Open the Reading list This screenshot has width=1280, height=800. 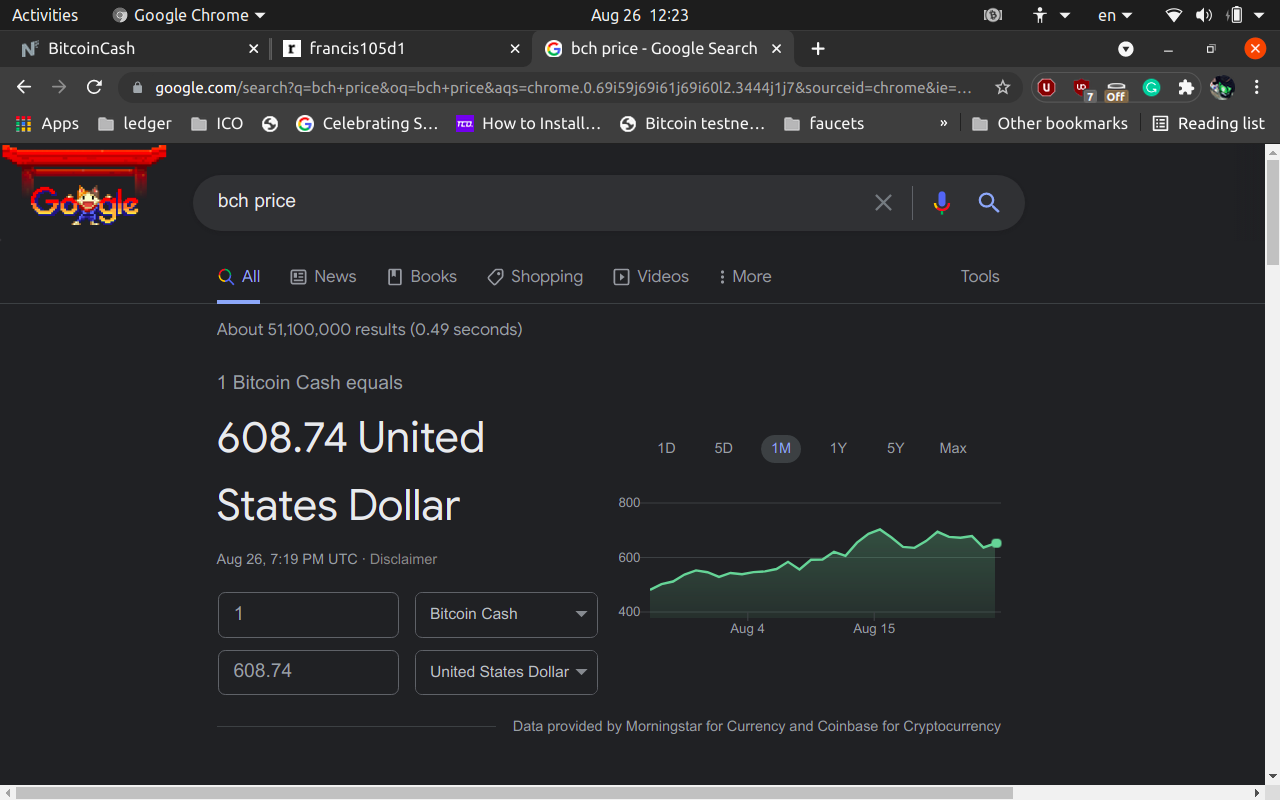1208,124
